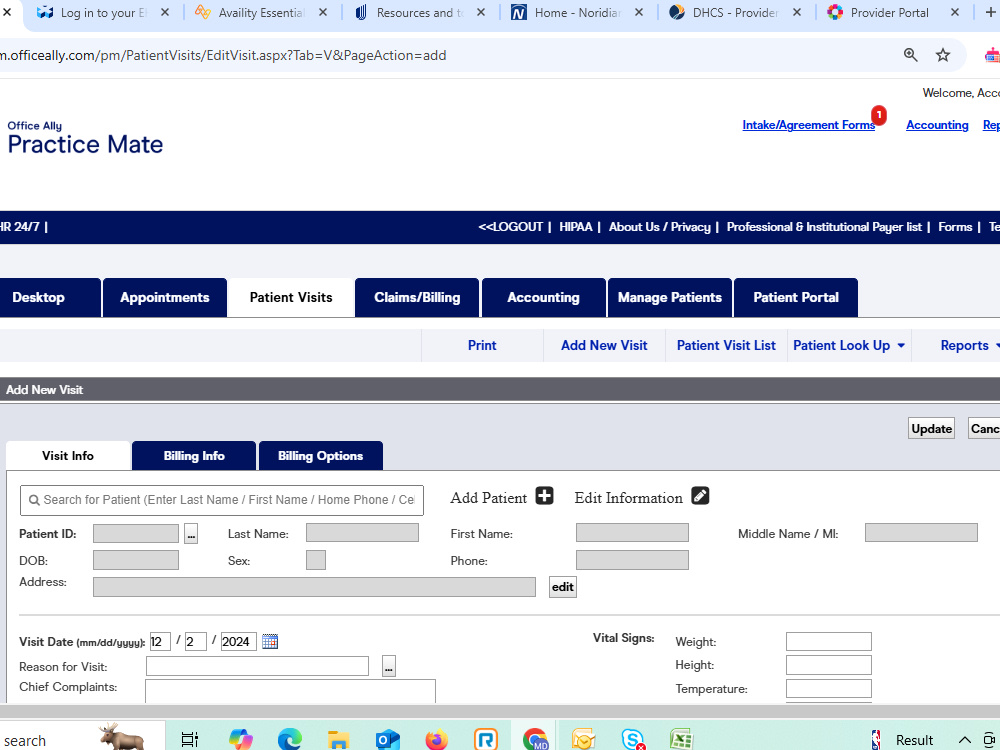Switch to the Billing Info sub-tab
The height and width of the screenshot is (750, 1000).
tap(194, 456)
